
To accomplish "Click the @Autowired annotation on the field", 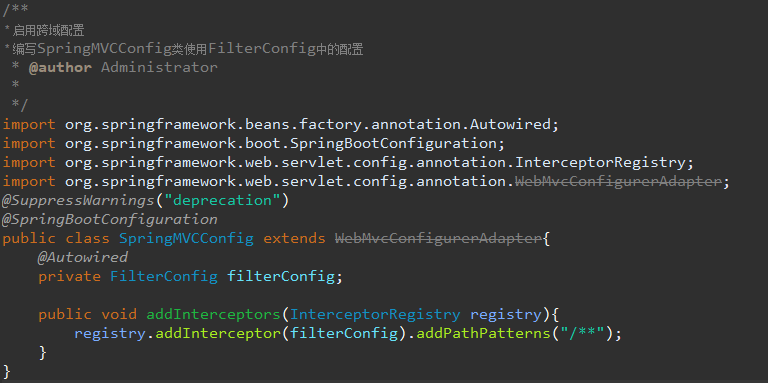I will (x=83, y=258).
